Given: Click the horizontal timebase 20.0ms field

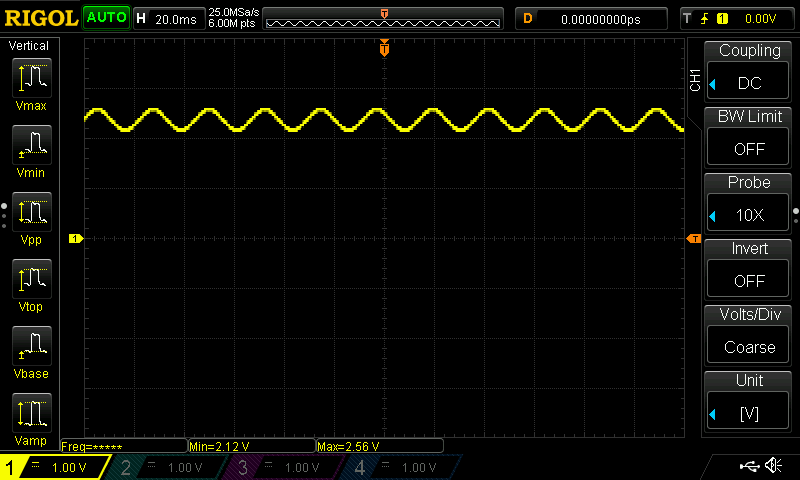Looking at the screenshot, I should click(x=169, y=19).
